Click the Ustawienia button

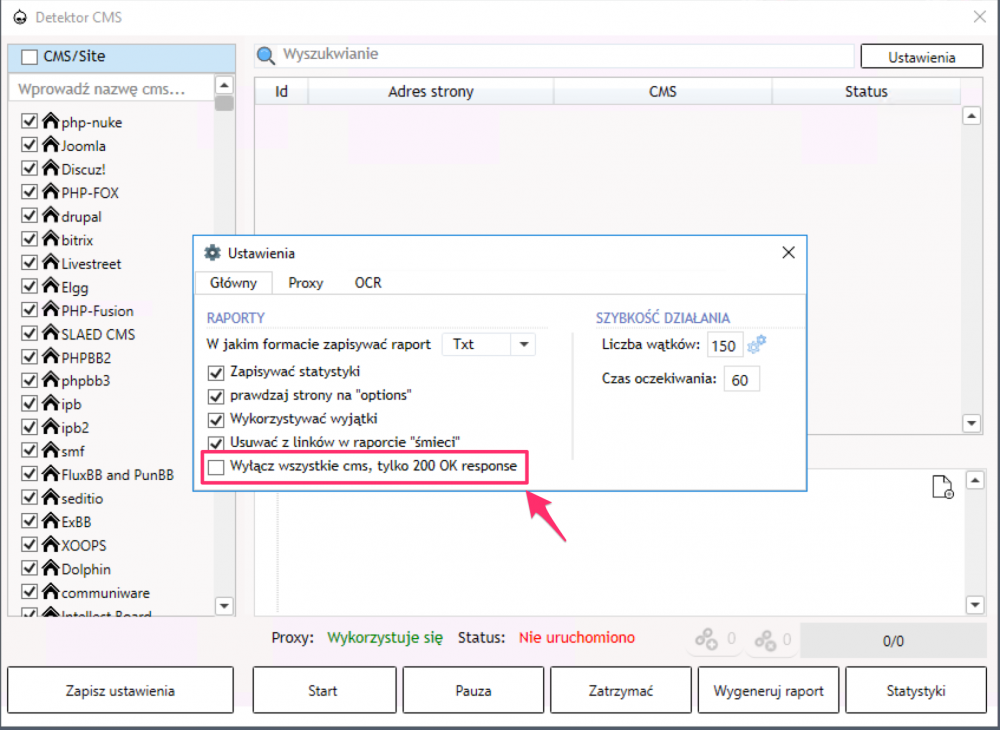(x=922, y=57)
